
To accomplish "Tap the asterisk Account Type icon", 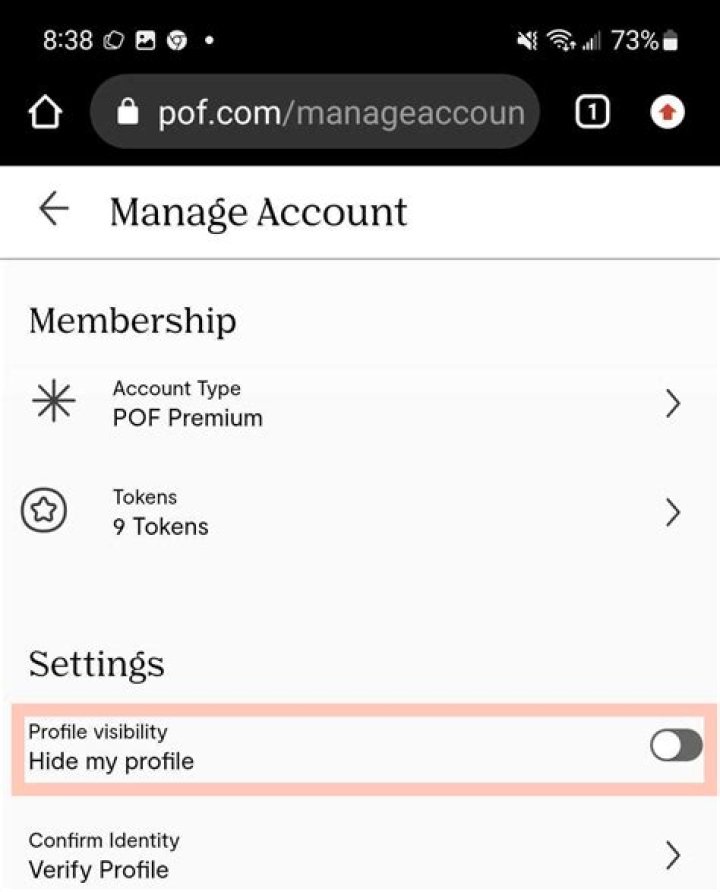I will point(52,403).
